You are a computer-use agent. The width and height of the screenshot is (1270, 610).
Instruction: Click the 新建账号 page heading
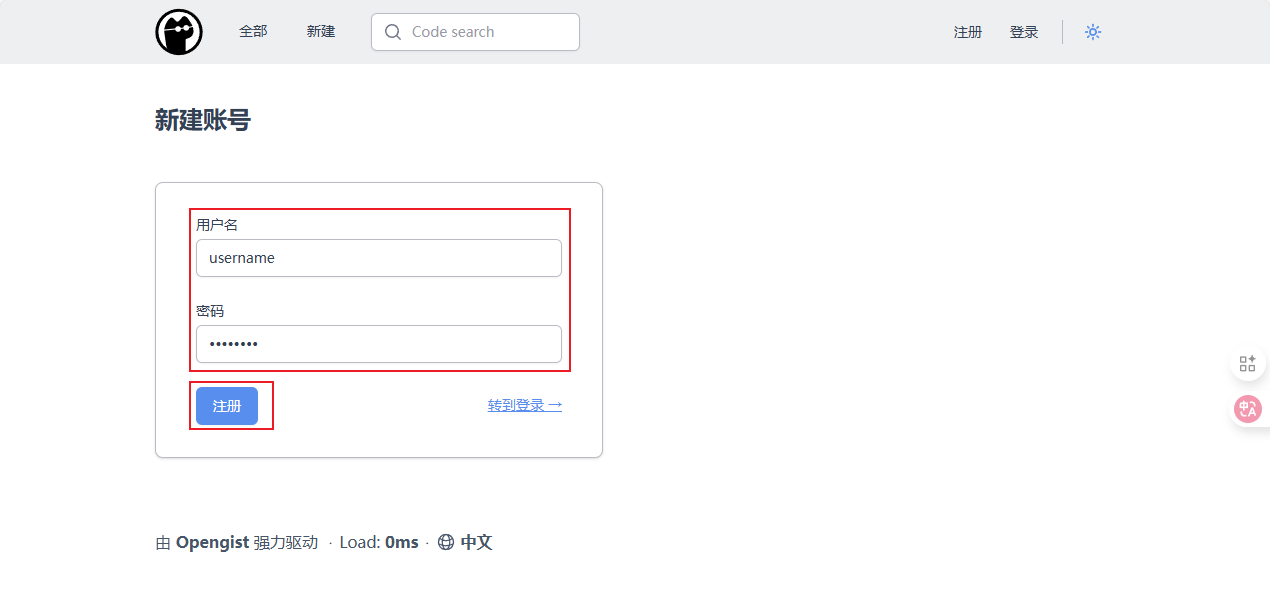[203, 121]
